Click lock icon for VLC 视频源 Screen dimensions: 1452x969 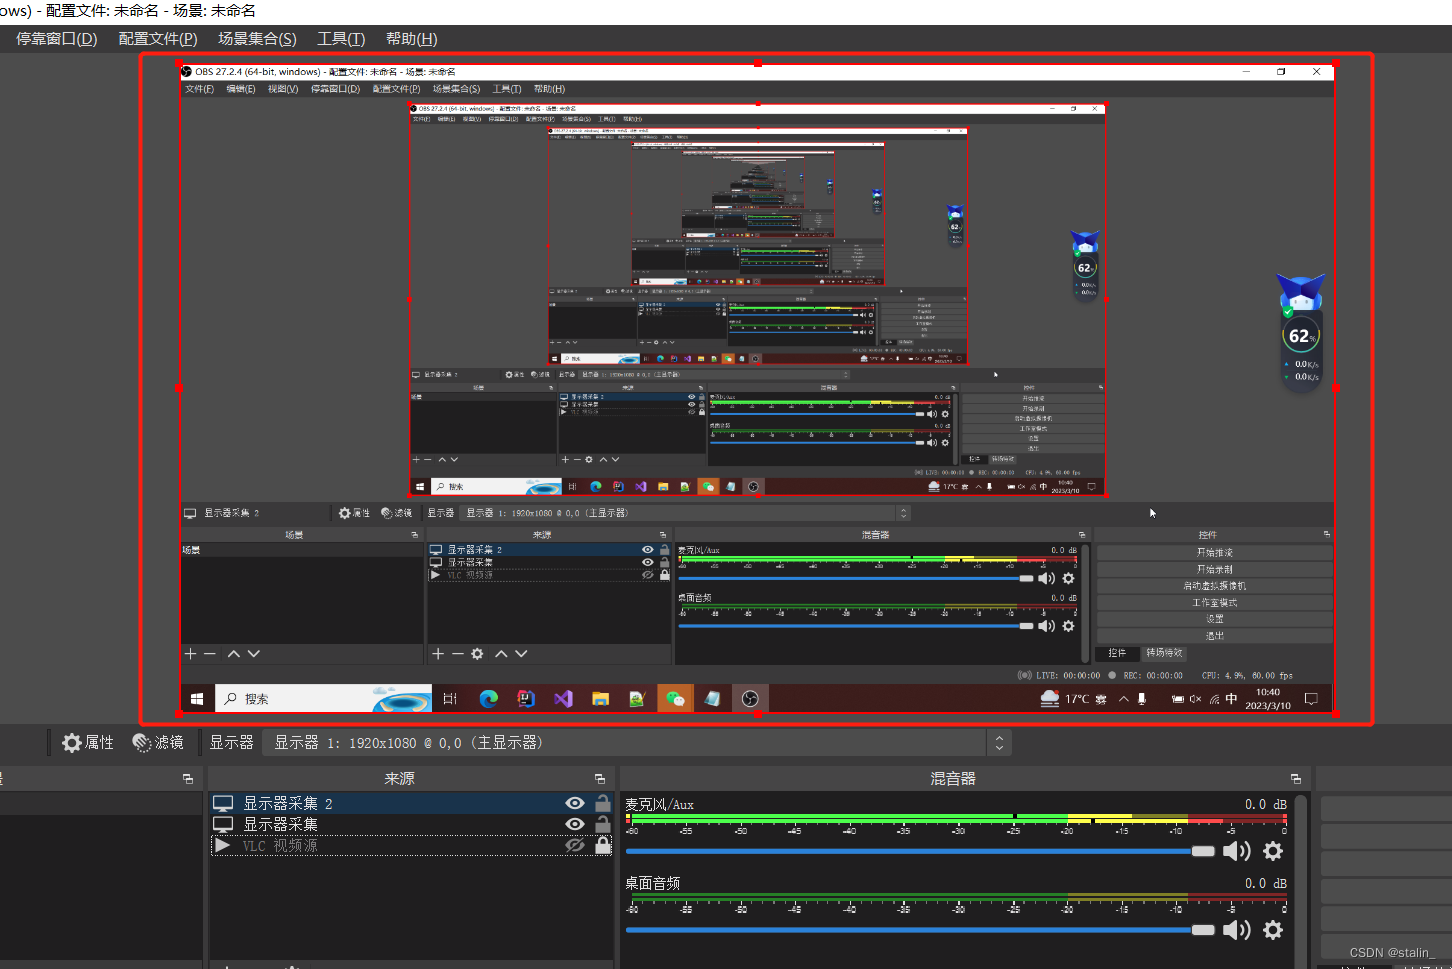click(x=603, y=846)
